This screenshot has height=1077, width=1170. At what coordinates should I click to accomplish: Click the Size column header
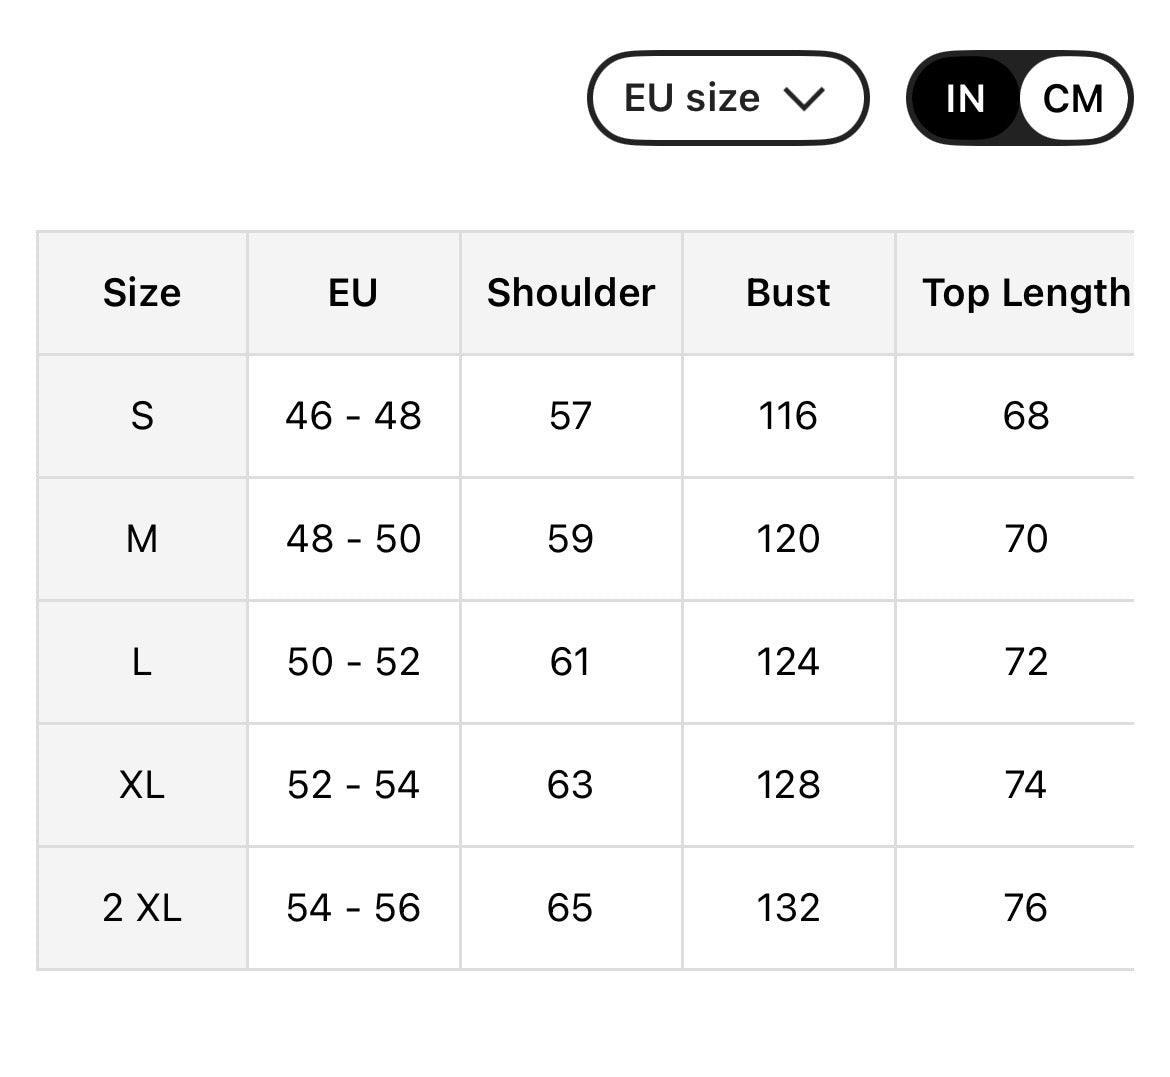(142, 293)
